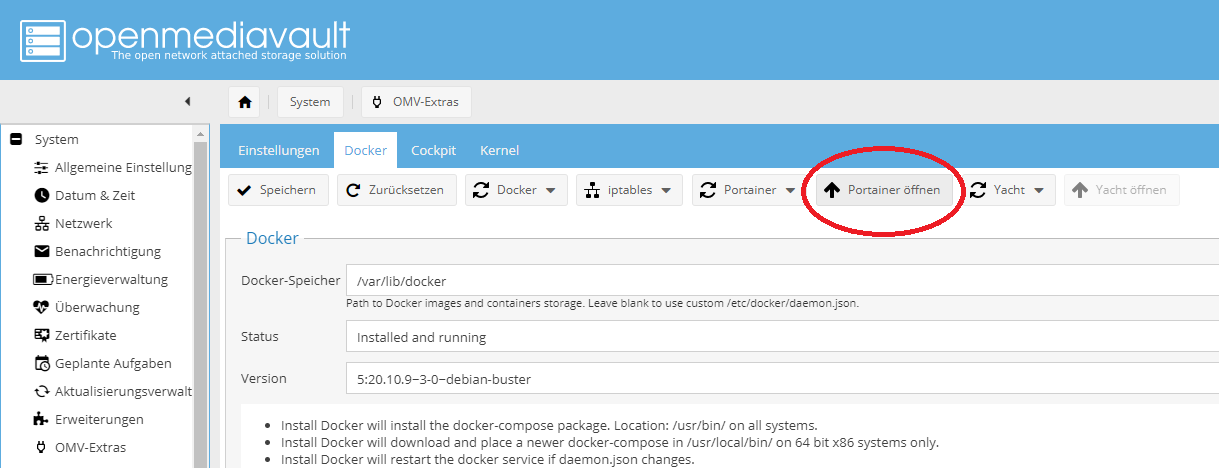
Task: Collapse the sidebar with the left arrow
Action: pos(188,101)
